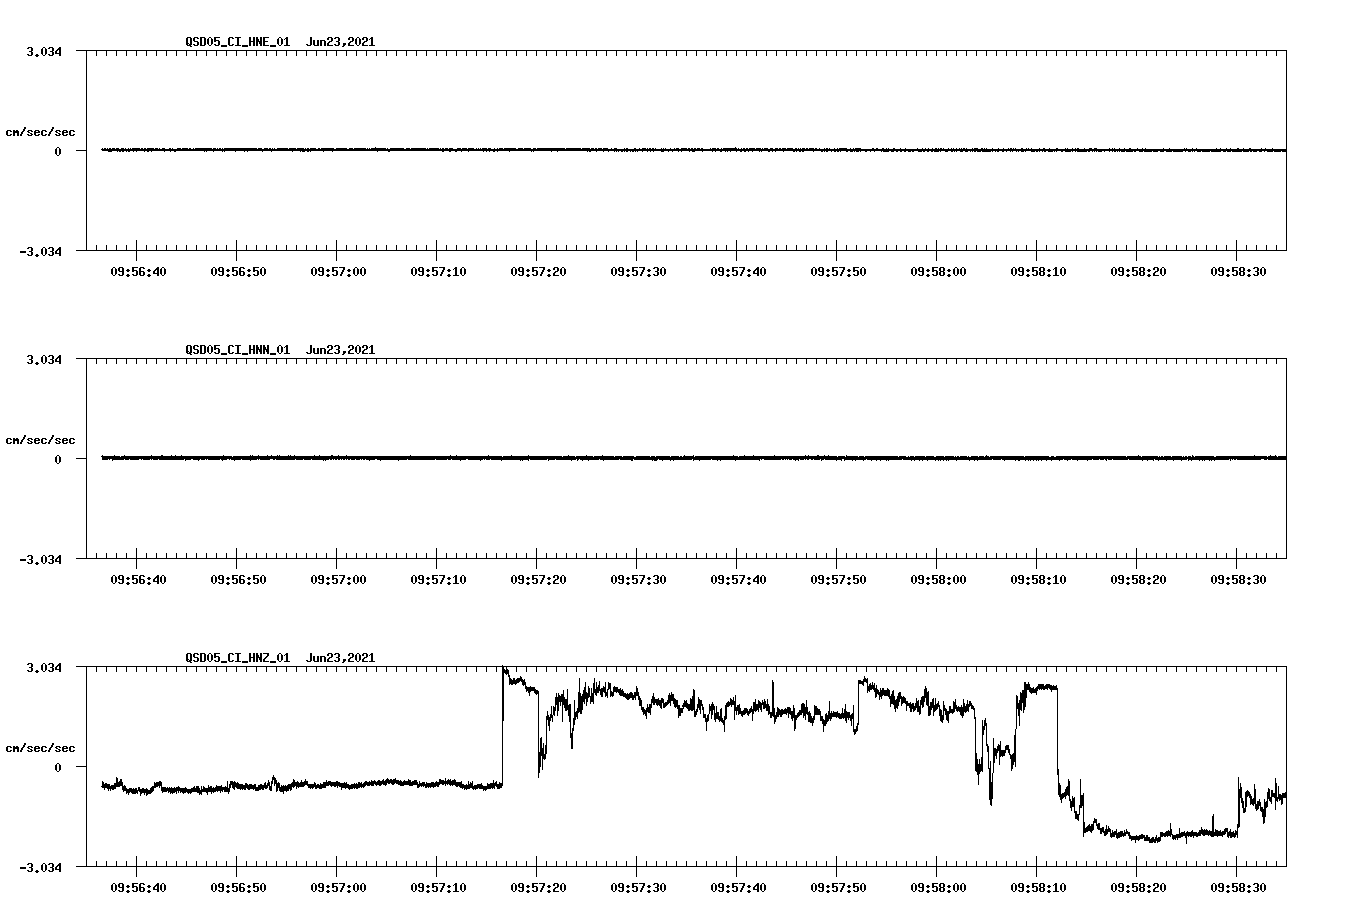Click the QSD05_CI_HNZ_01 plot title
Image resolution: width=1358 pixels, height=924 pixels.
tap(280, 658)
